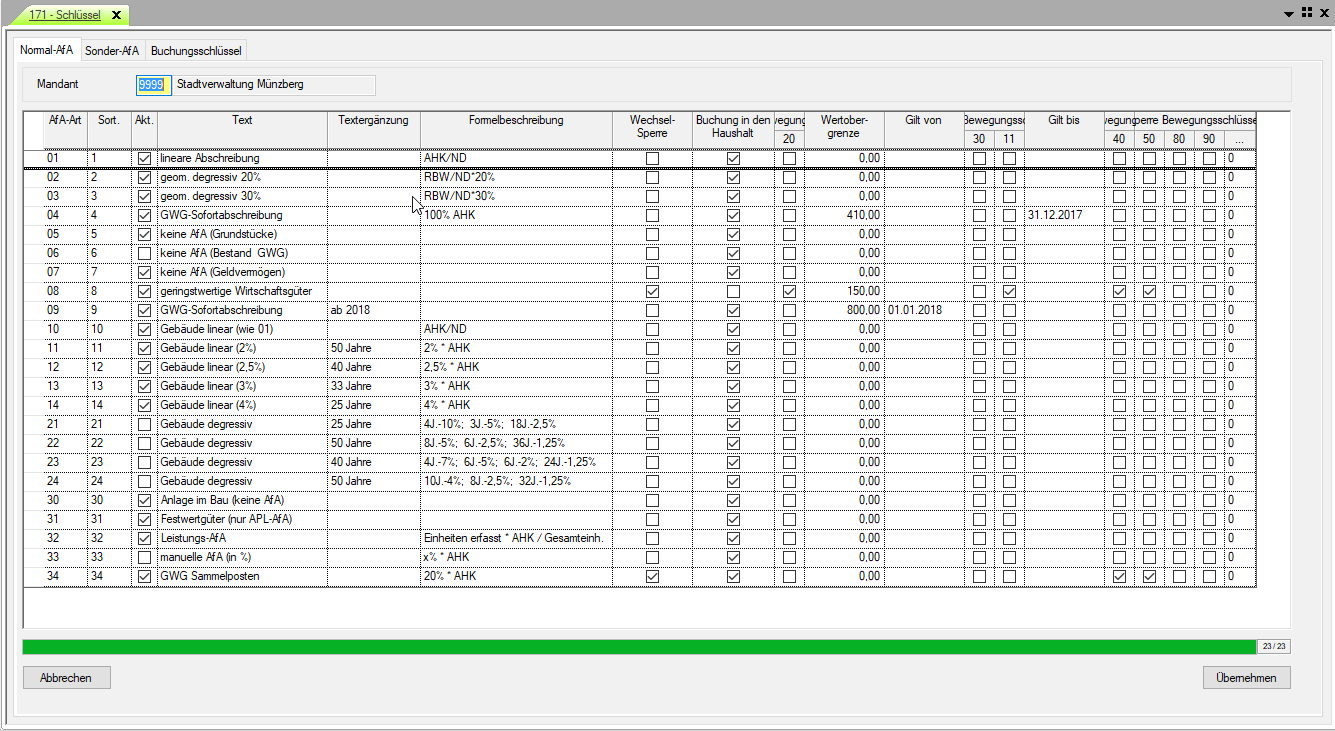Screen dimensions: 1335x731
Task: Click the Text column header
Action: (x=242, y=120)
